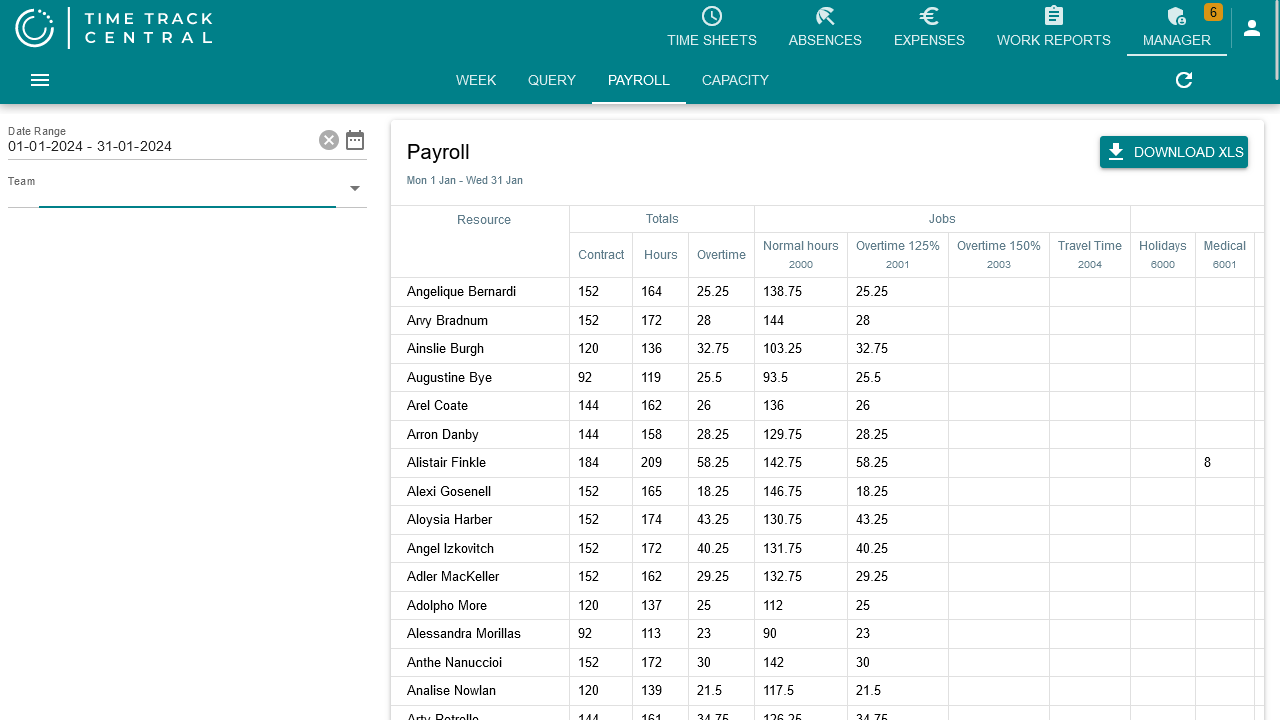The height and width of the screenshot is (720, 1280).
Task: Open the Time Sheets section via clock icon
Action: [711, 16]
